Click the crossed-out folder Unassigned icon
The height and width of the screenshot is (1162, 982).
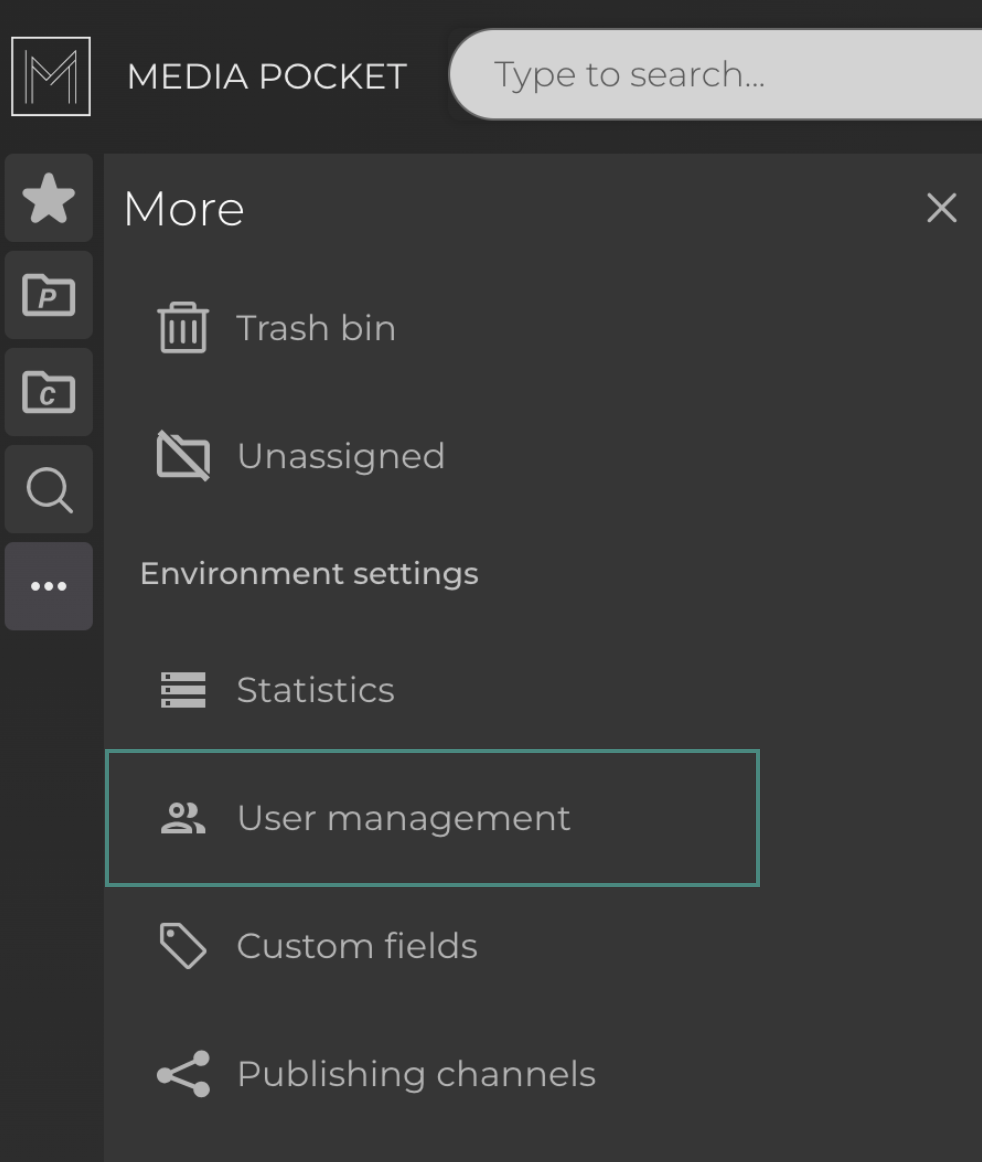pyautogui.click(x=183, y=456)
